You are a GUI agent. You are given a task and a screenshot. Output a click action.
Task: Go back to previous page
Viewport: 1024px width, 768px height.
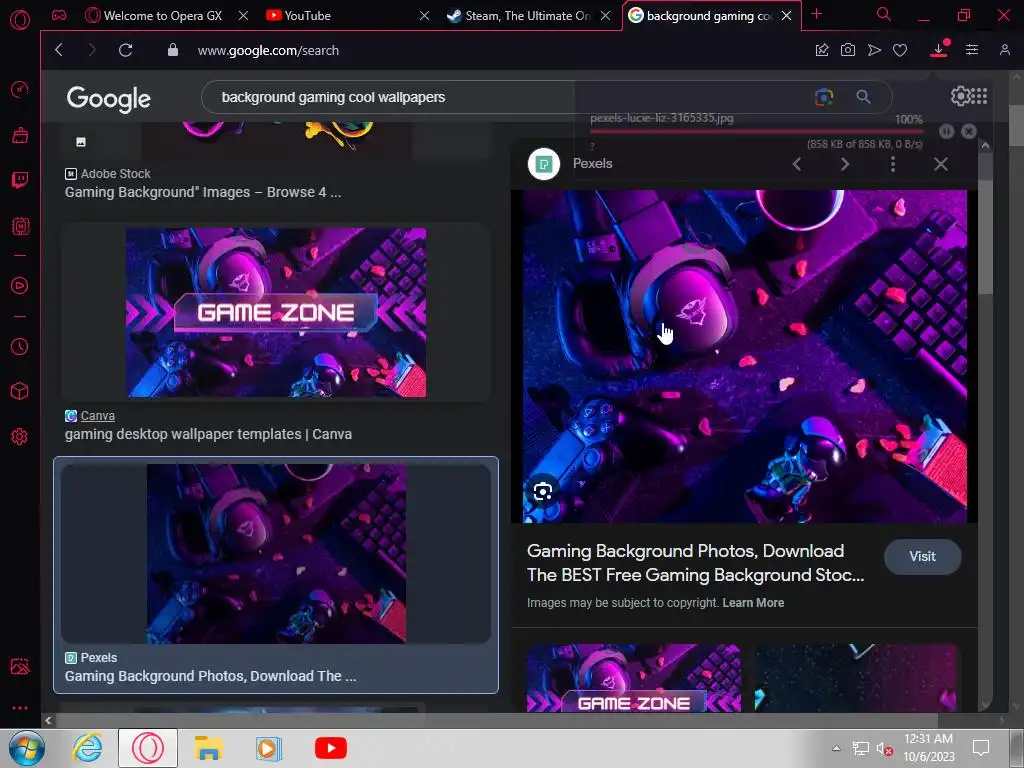tap(59, 50)
